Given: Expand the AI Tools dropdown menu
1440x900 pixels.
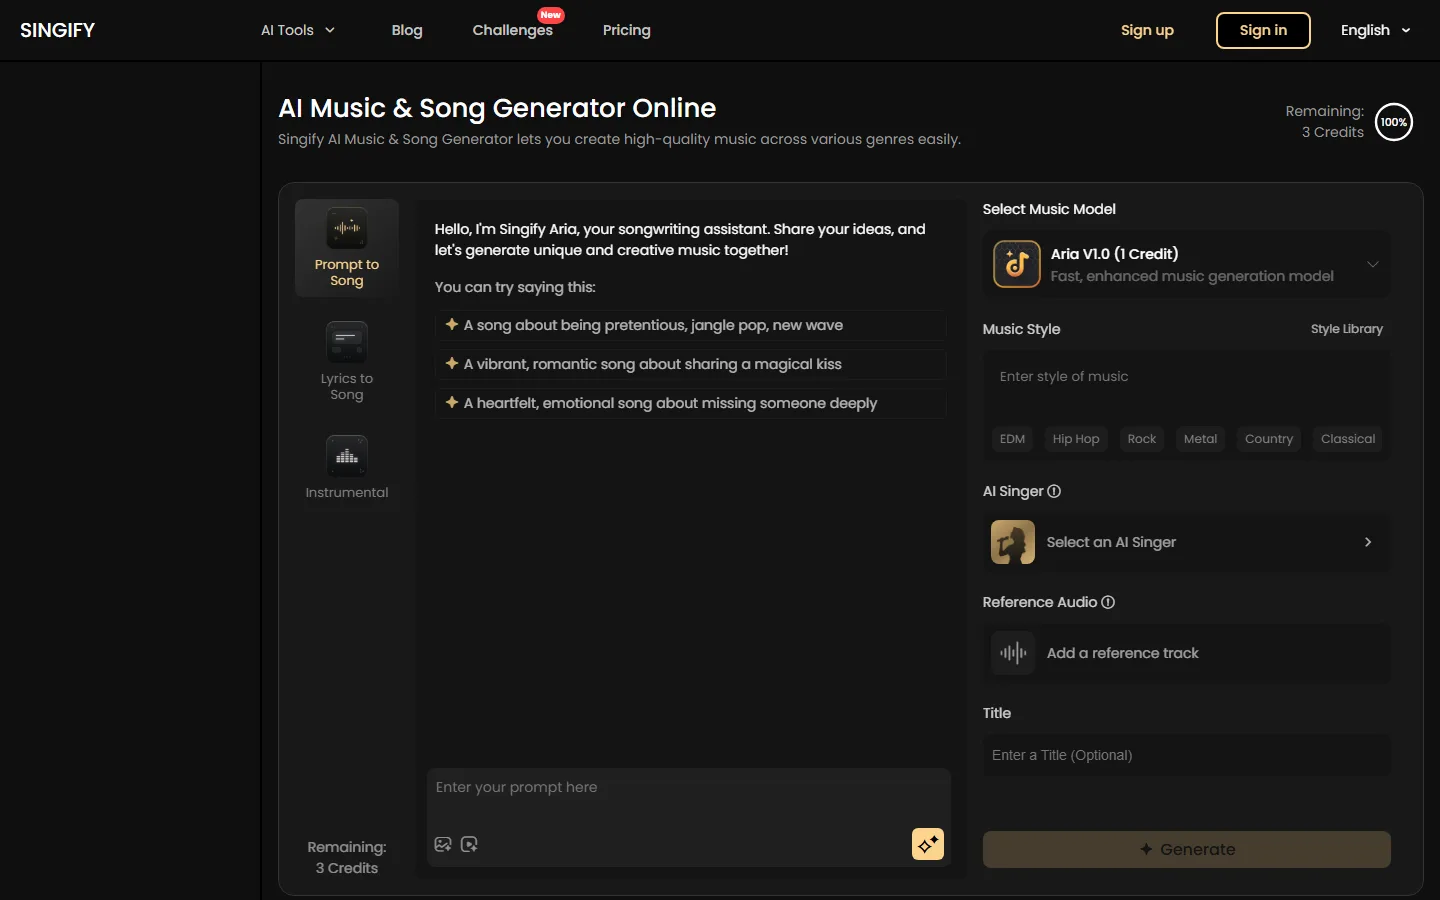Looking at the screenshot, I should (x=298, y=30).
